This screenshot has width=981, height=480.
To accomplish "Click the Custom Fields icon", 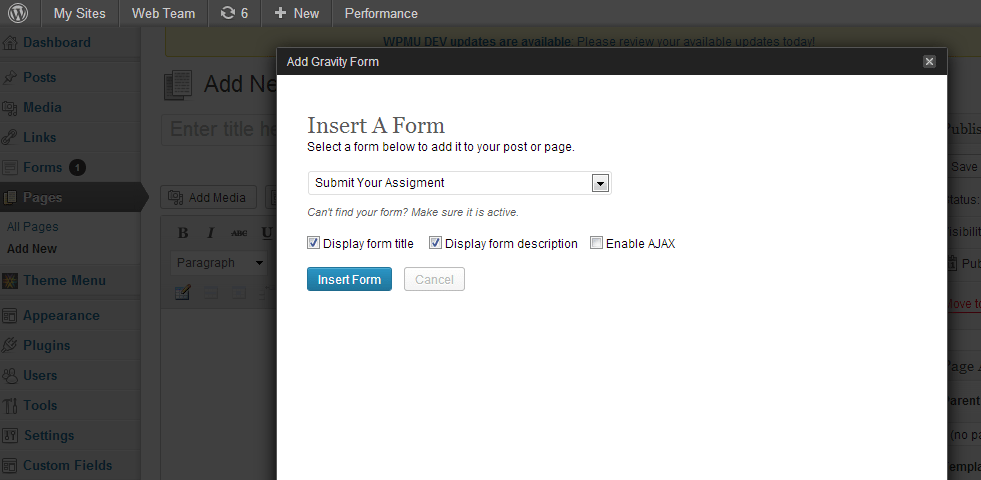I will click(x=9, y=466).
